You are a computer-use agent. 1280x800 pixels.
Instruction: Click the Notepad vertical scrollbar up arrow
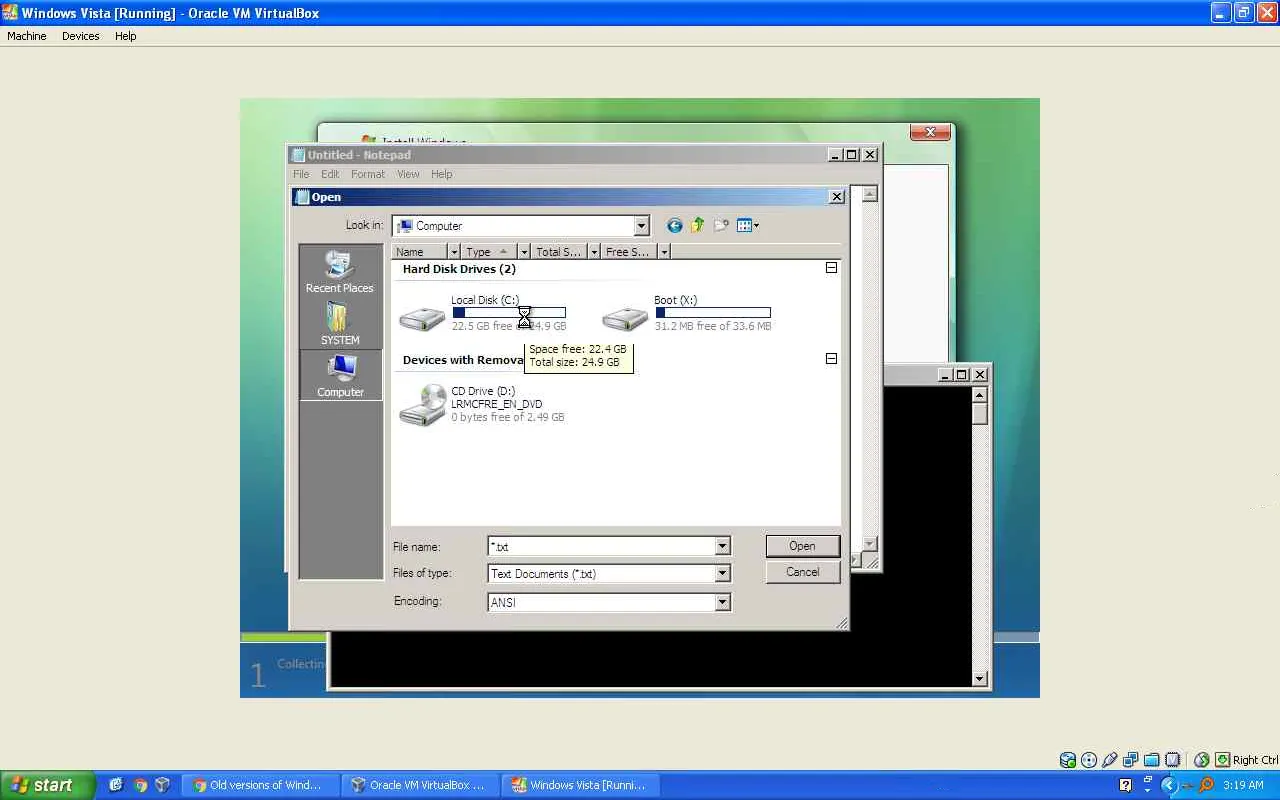point(870,194)
